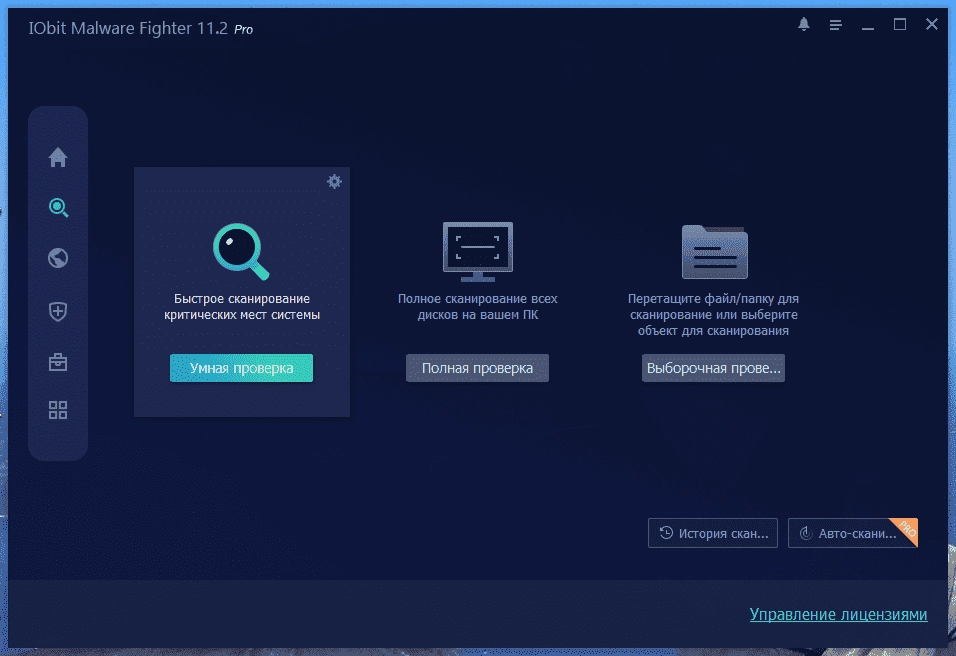956x656 pixels.
Task: Open the main menu hamburger icon
Action: 835,25
